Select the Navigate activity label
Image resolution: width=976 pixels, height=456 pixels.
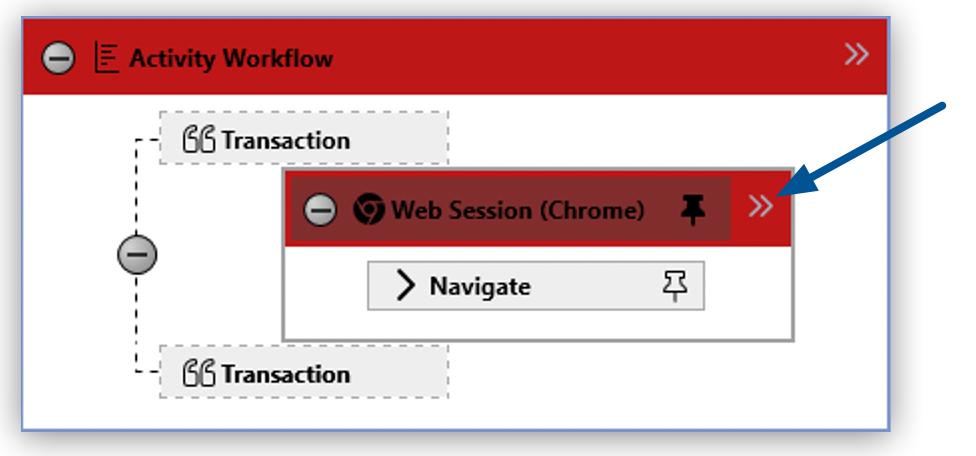click(480, 287)
